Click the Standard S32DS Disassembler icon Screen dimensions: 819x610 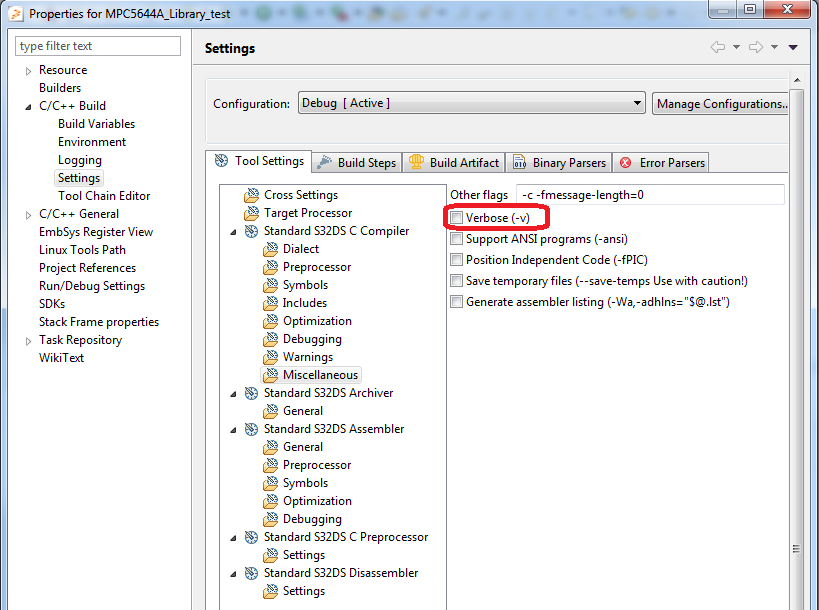[251, 573]
